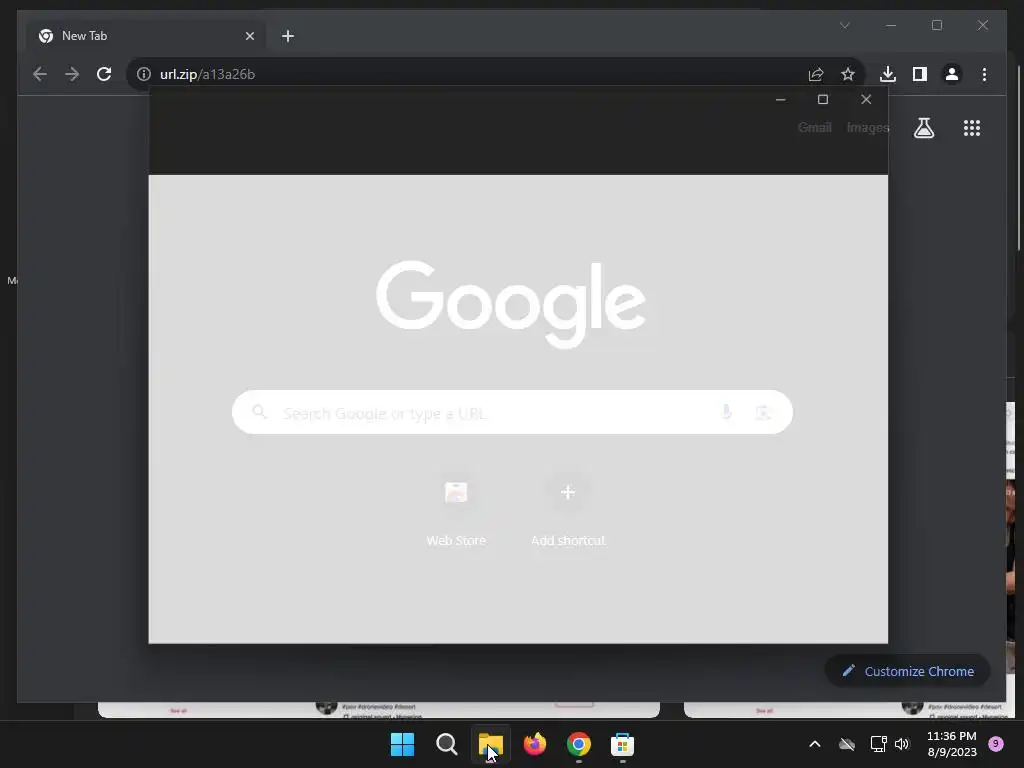The height and width of the screenshot is (768, 1024).
Task: Click the forward navigation arrow
Action: (x=72, y=74)
